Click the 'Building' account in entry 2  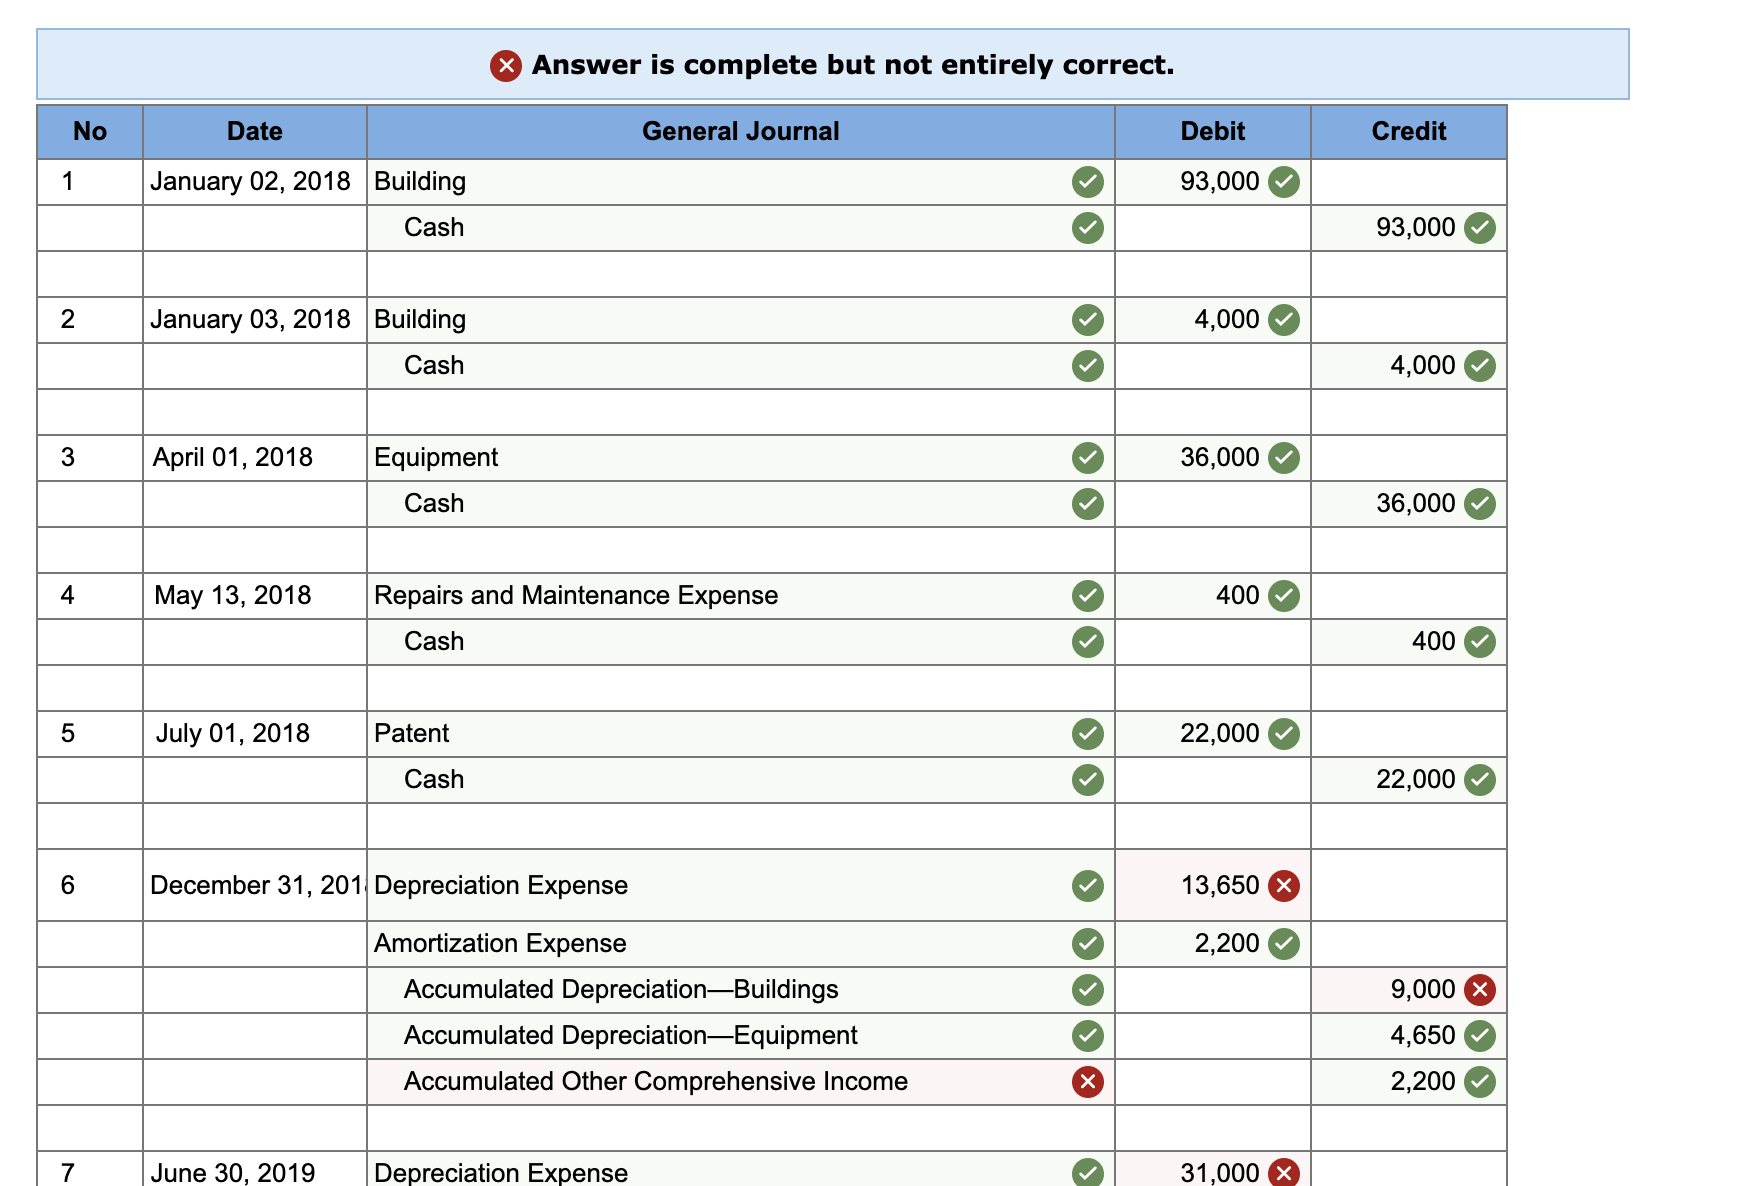tap(741, 320)
